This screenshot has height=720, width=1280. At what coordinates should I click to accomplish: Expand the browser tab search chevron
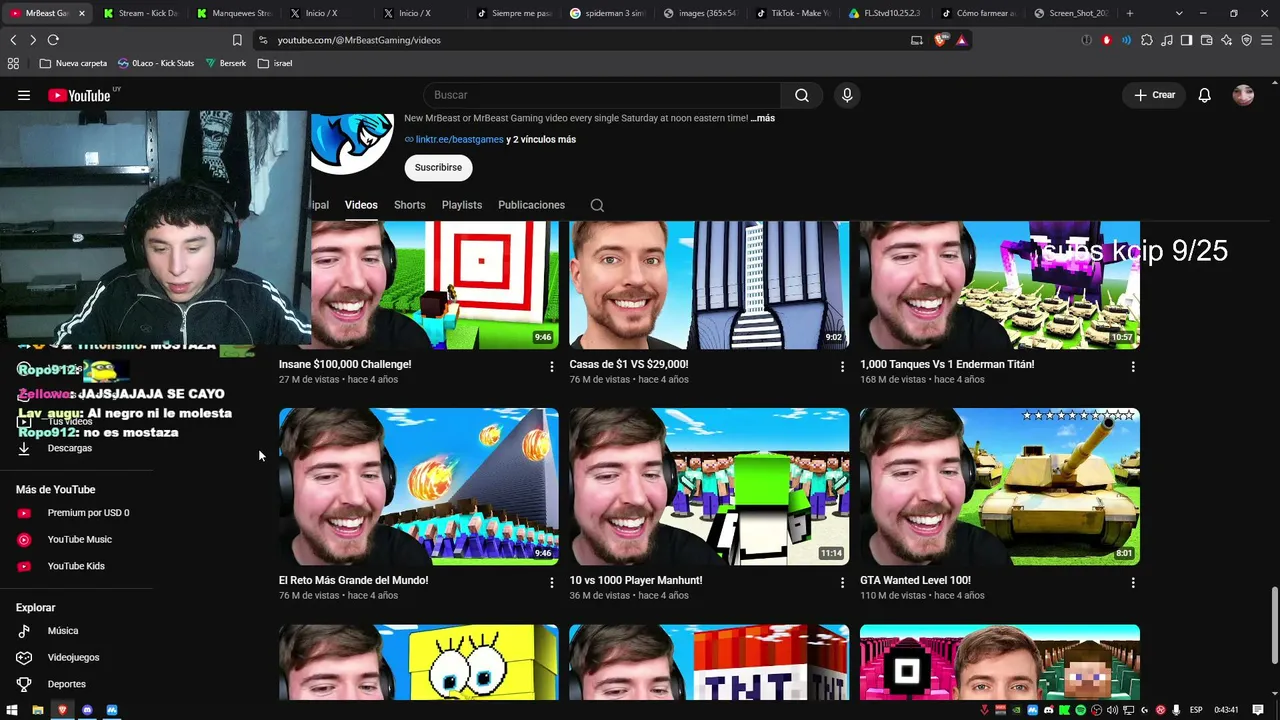(1179, 13)
